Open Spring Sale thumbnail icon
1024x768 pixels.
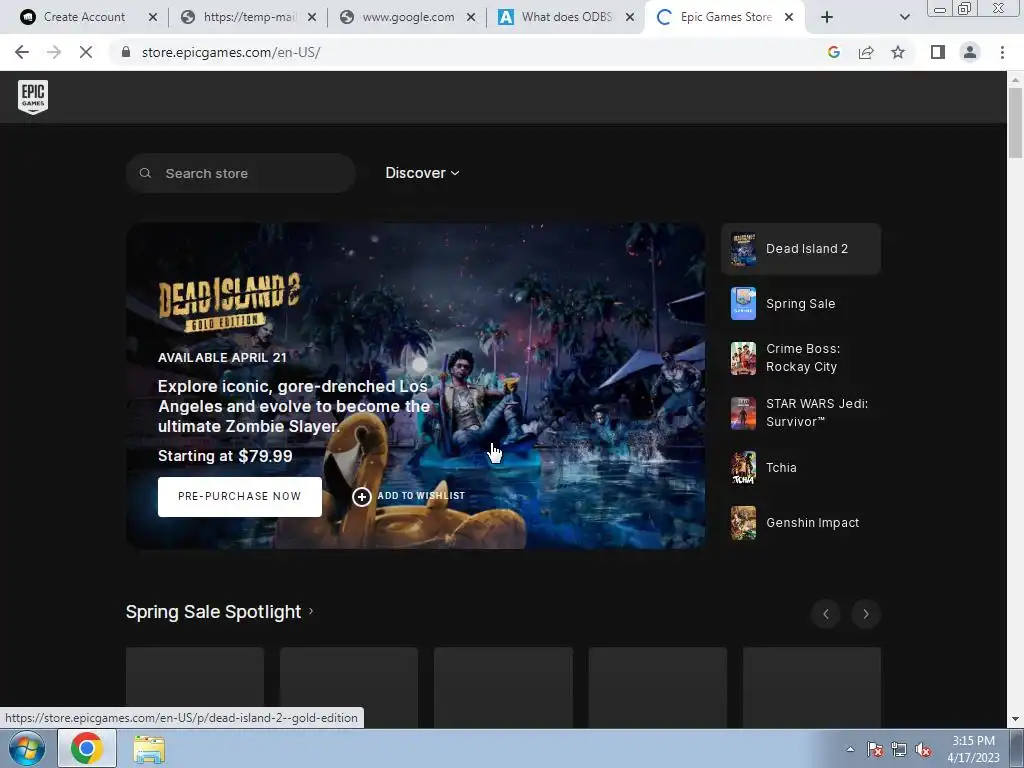click(743, 304)
